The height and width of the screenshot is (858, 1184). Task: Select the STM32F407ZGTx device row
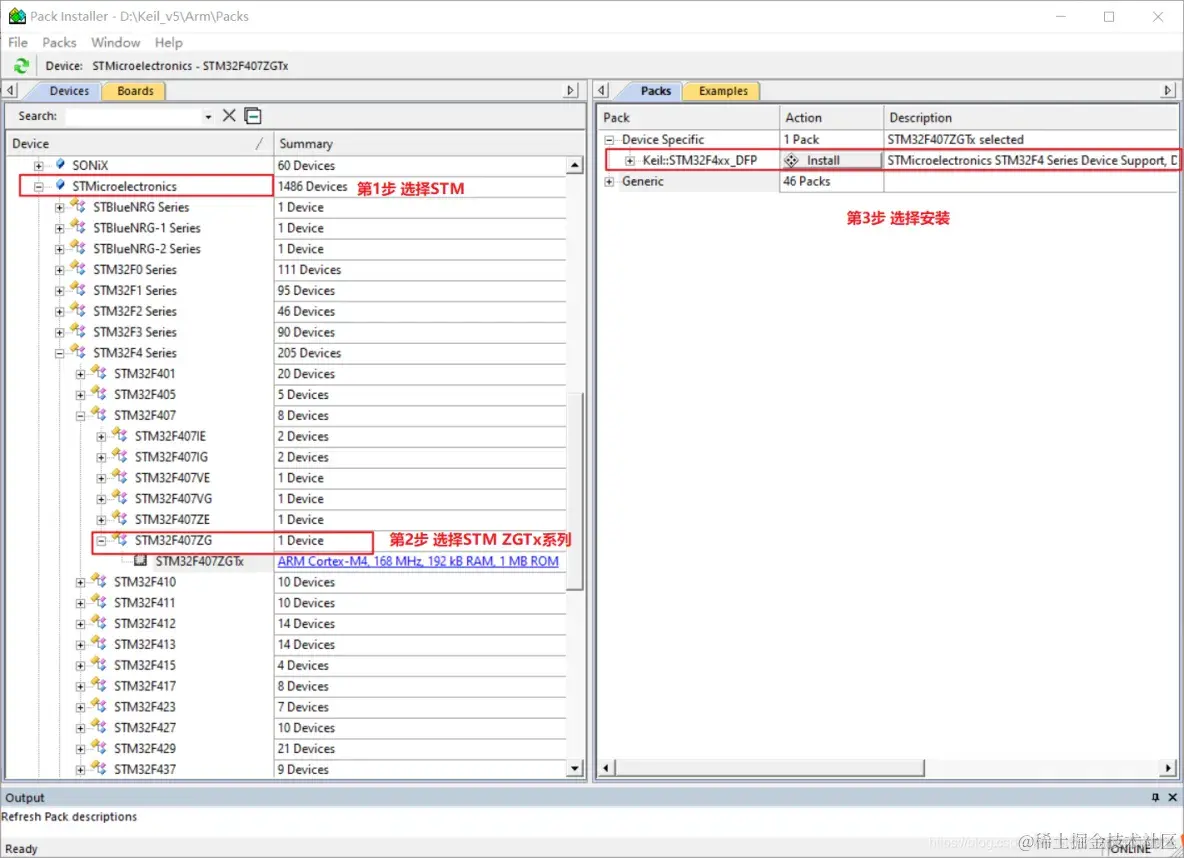(199, 561)
